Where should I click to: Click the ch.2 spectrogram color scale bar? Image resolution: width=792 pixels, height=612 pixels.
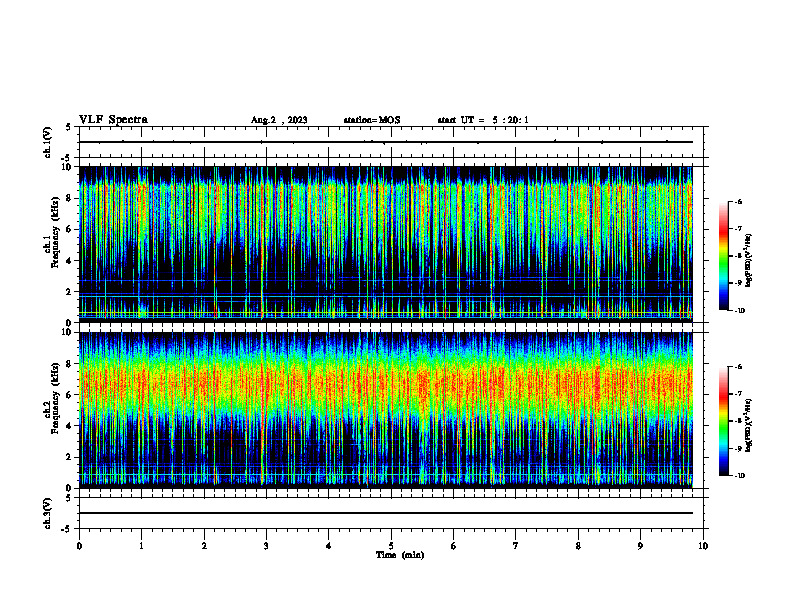(723, 421)
